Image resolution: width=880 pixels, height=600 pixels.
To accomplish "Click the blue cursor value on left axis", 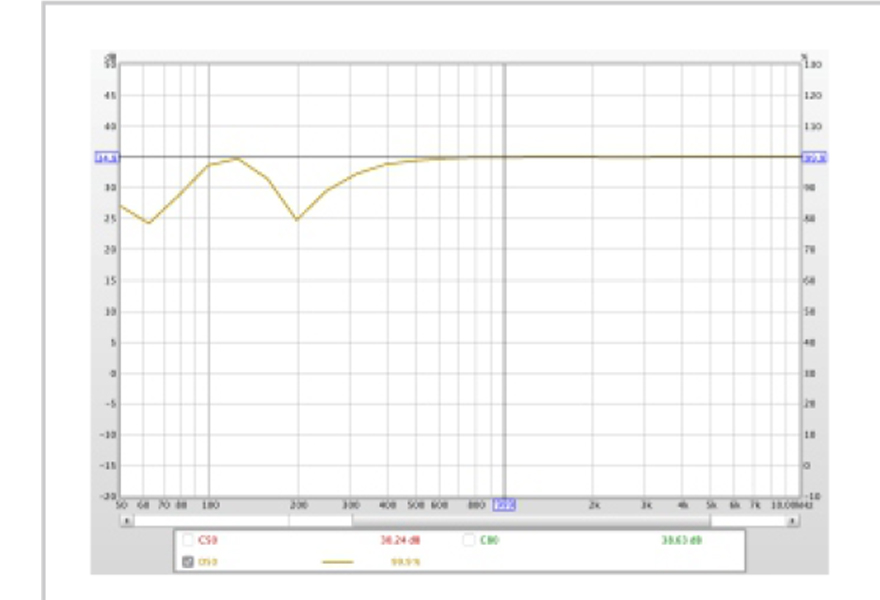I will tap(106, 157).
